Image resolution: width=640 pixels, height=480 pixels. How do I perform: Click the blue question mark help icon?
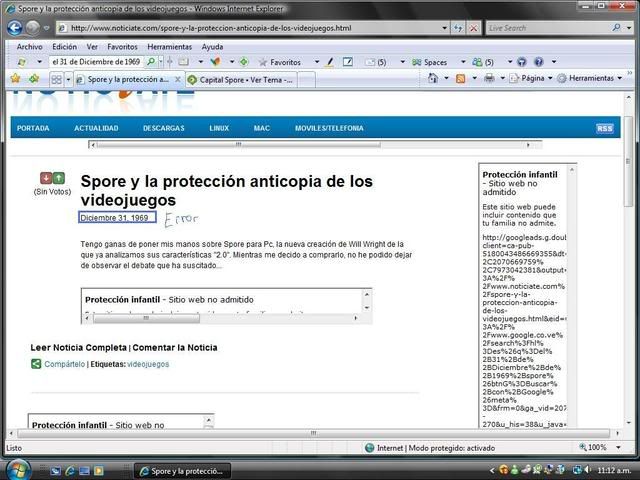pyautogui.click(x=539, y=62)
